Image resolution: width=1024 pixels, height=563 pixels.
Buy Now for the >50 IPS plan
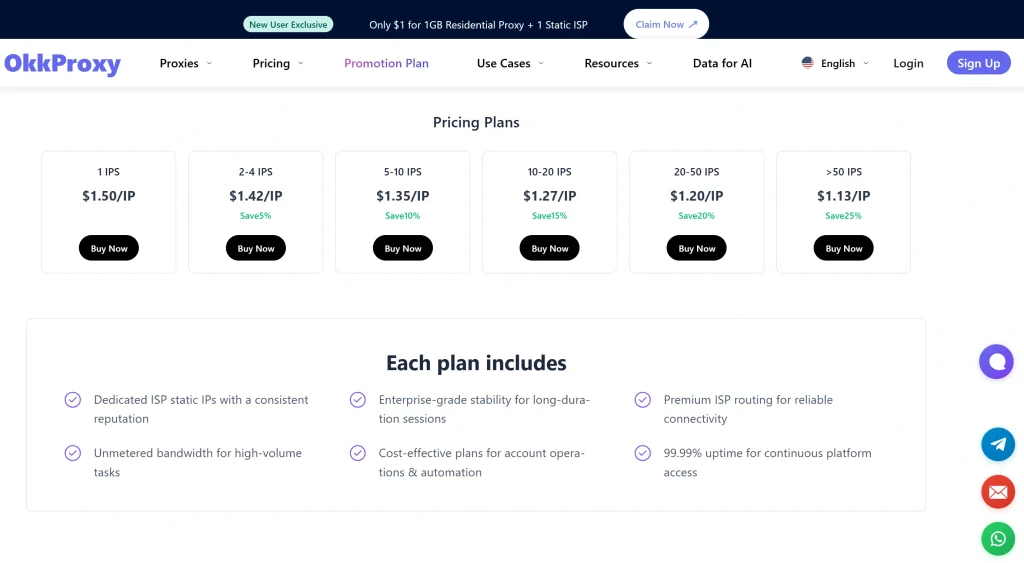tap(844, 248)
